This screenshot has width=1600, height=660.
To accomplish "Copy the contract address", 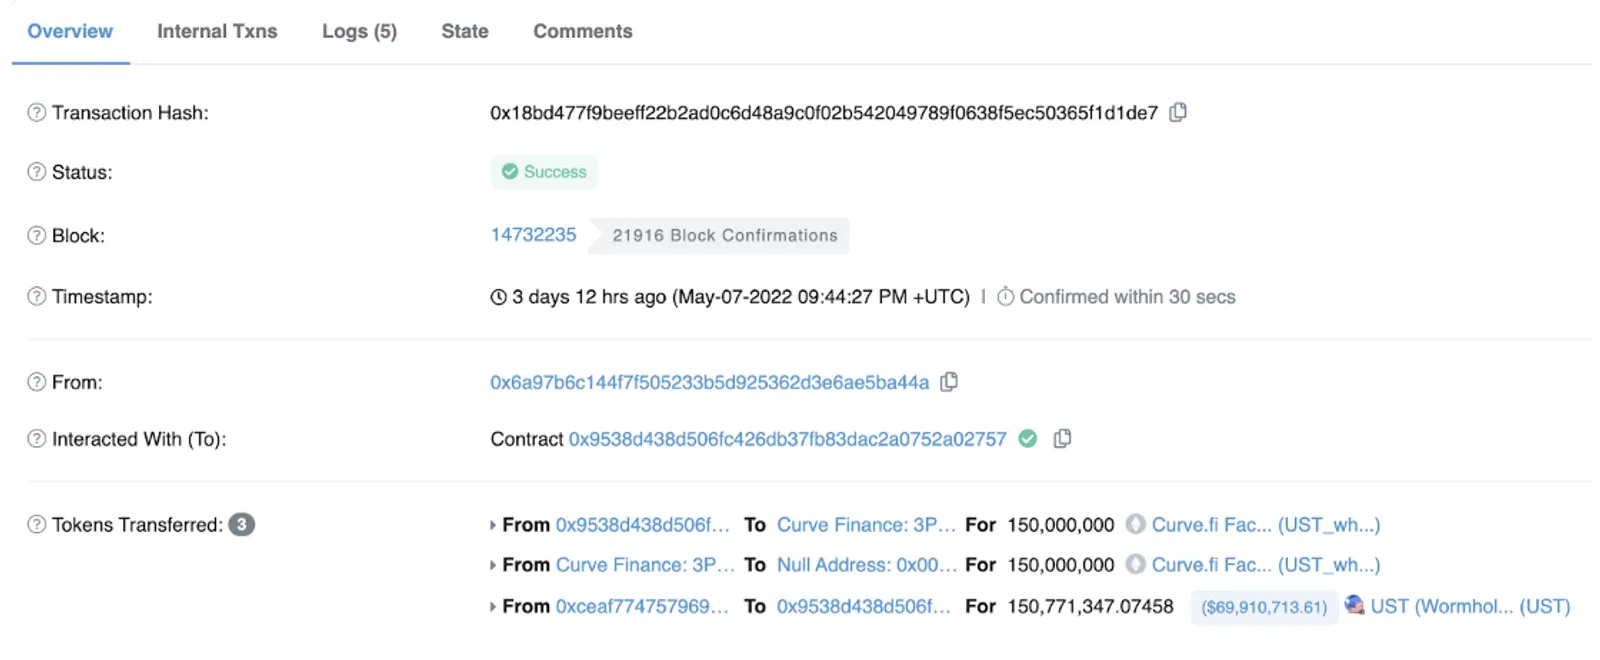I will point(1062,439).
